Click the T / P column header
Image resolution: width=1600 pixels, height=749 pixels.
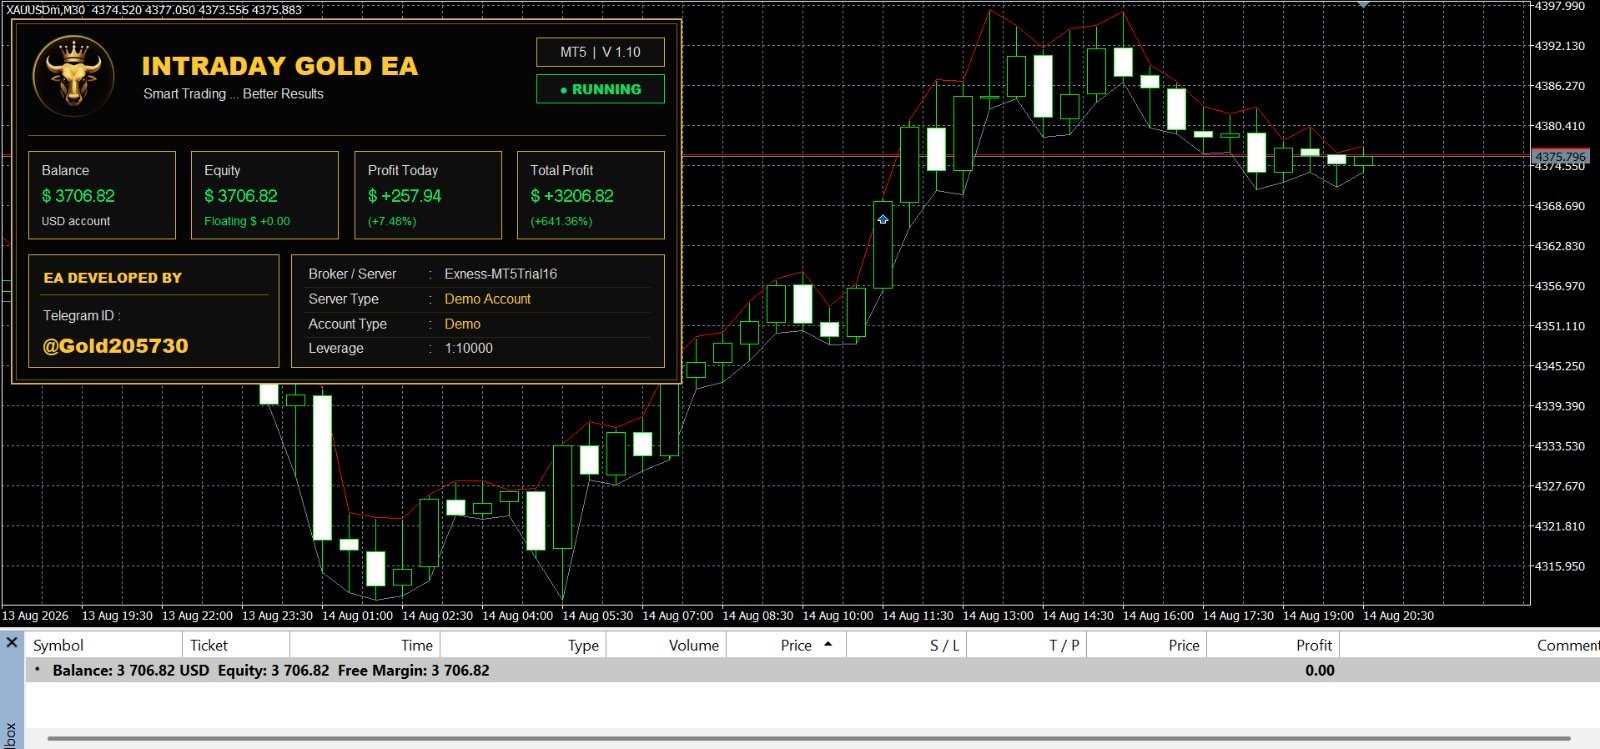pos(1026,645)
